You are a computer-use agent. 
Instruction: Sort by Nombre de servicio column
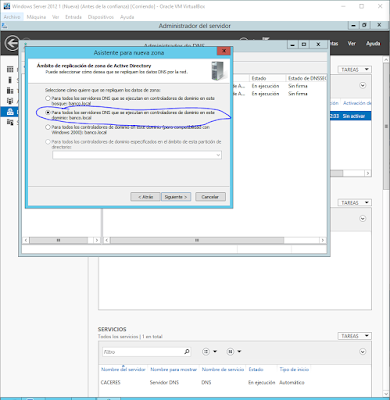coord(223,369)
